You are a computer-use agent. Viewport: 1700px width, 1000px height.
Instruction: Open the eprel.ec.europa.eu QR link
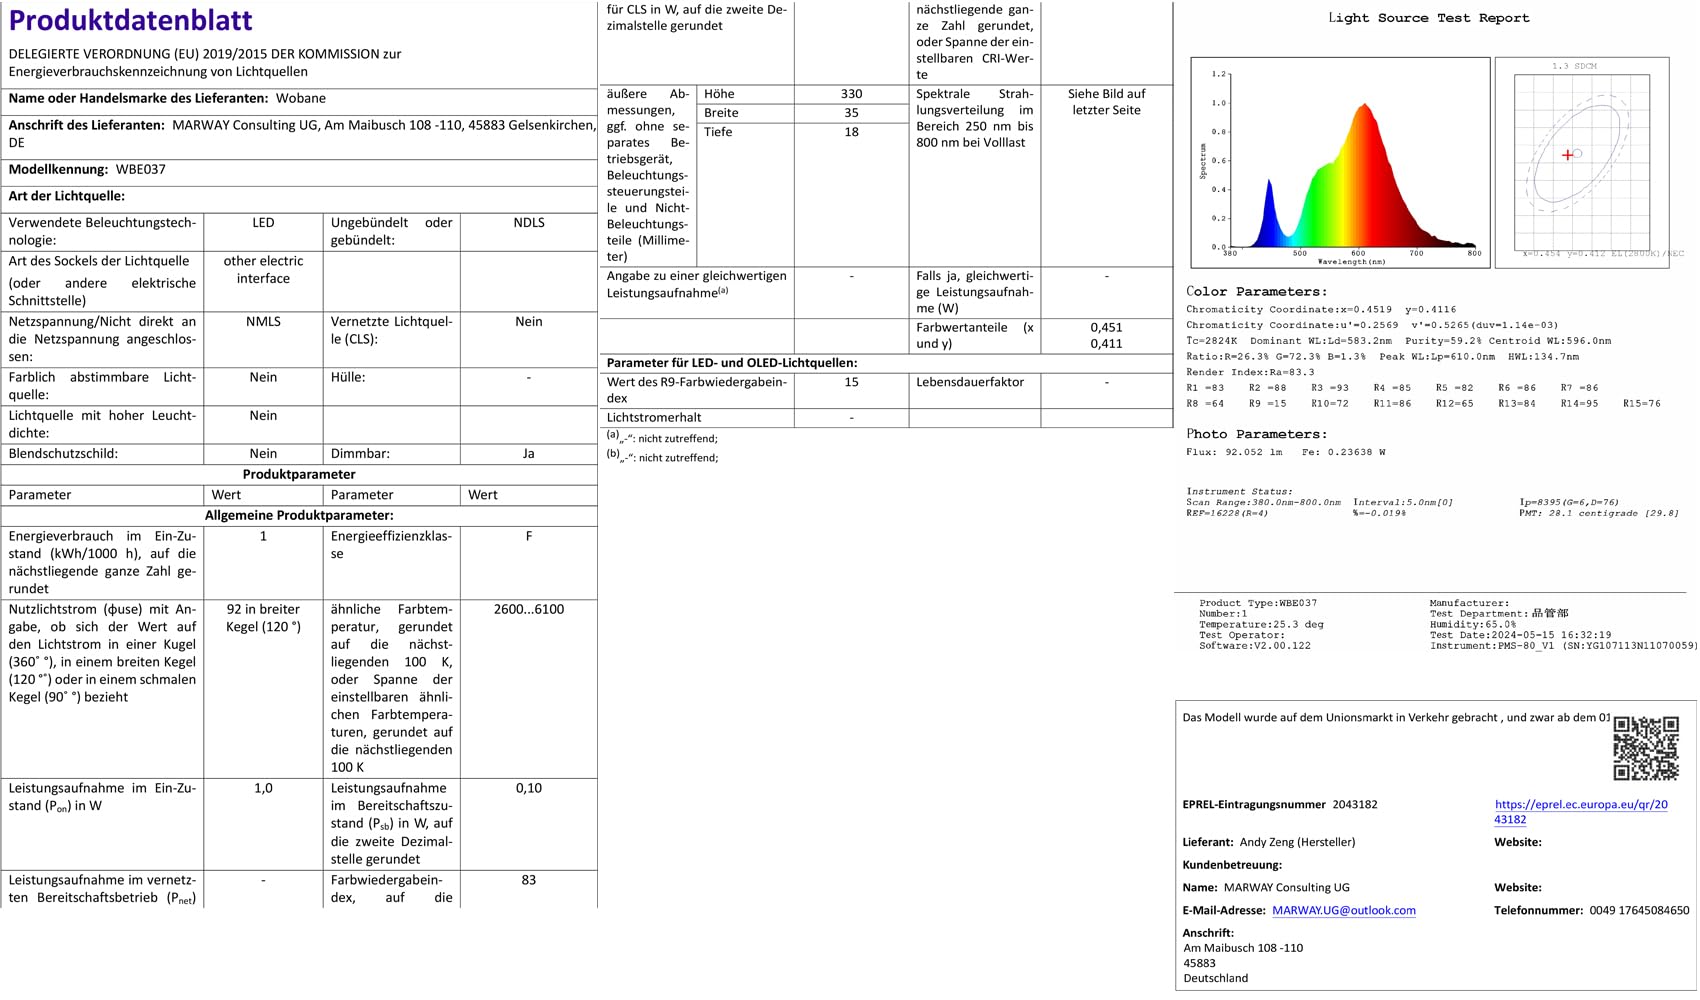point(1581,811)
